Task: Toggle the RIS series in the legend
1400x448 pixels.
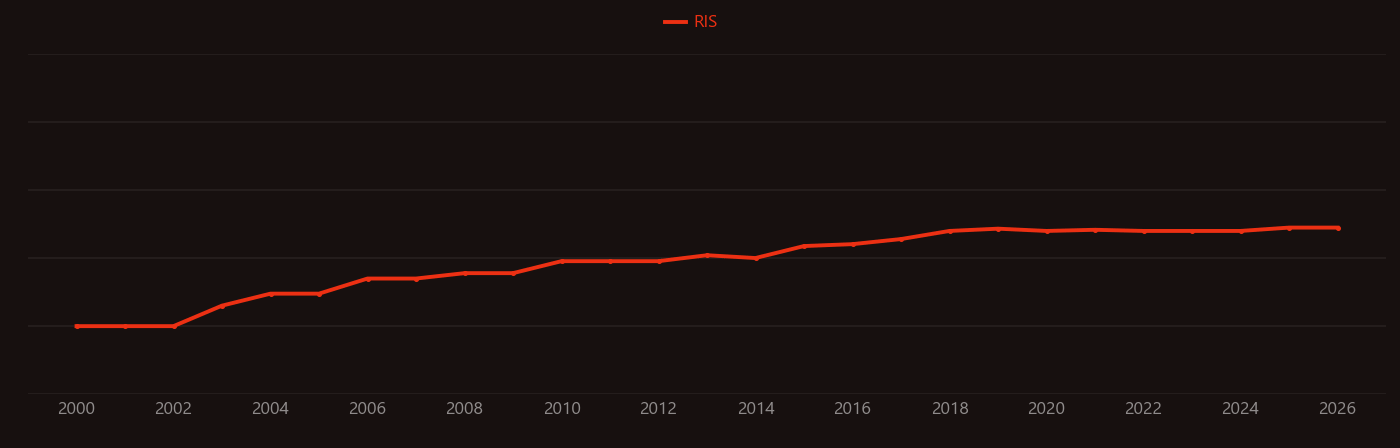Action: point(691,22)
